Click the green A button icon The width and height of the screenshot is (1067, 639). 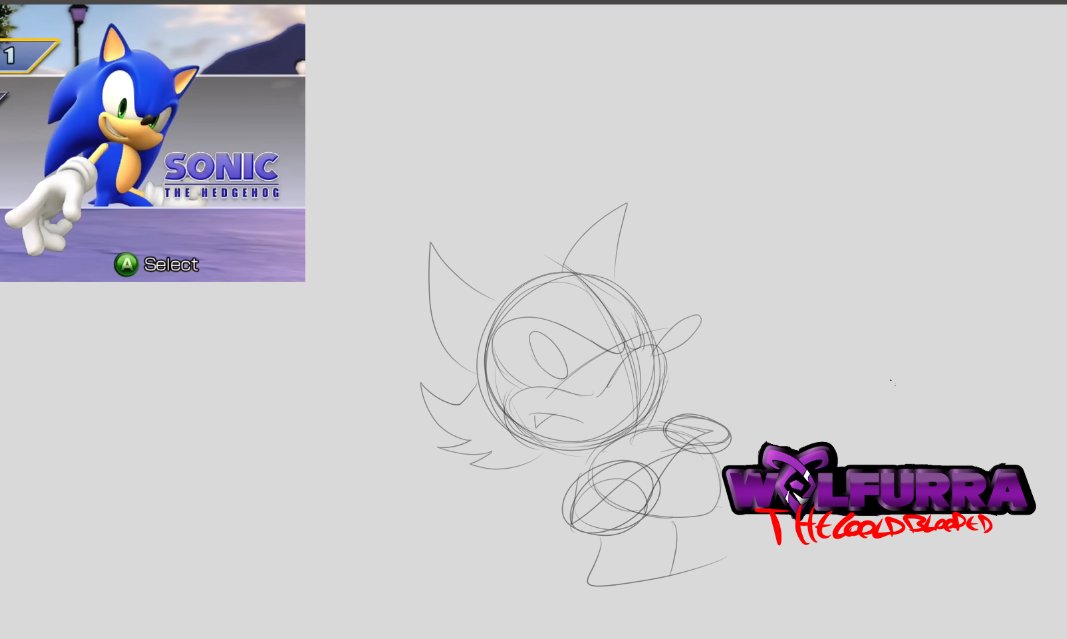coord(126,264)
